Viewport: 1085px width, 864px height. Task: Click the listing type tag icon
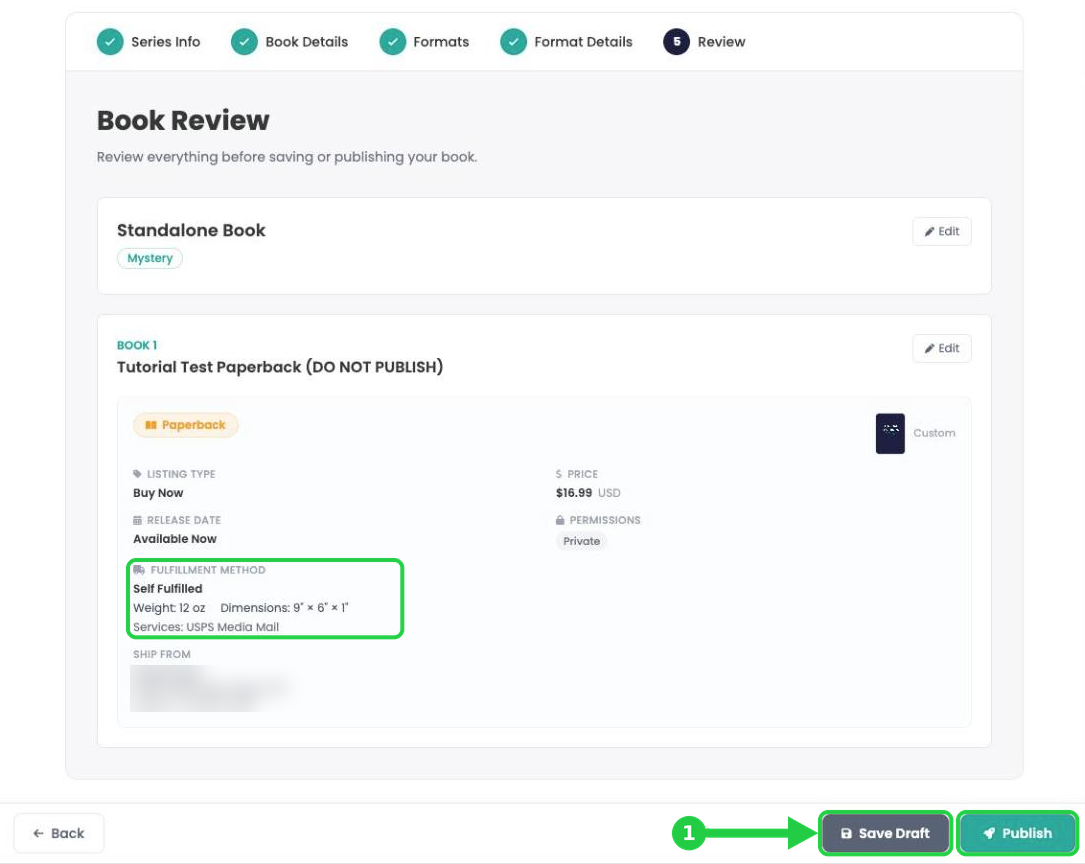137,474
